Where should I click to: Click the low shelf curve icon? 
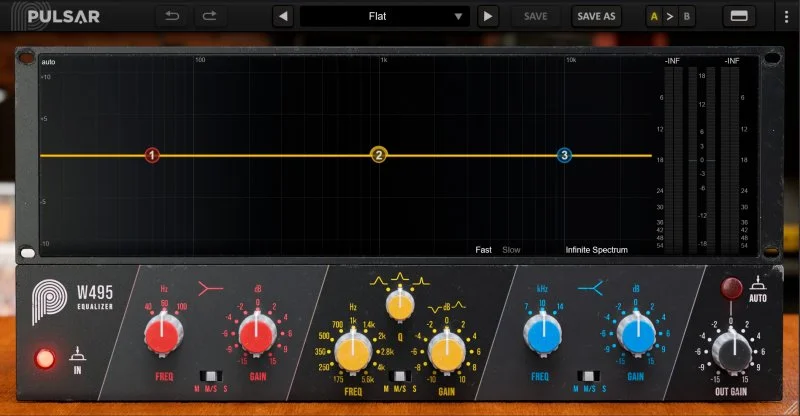pos(210,289)
